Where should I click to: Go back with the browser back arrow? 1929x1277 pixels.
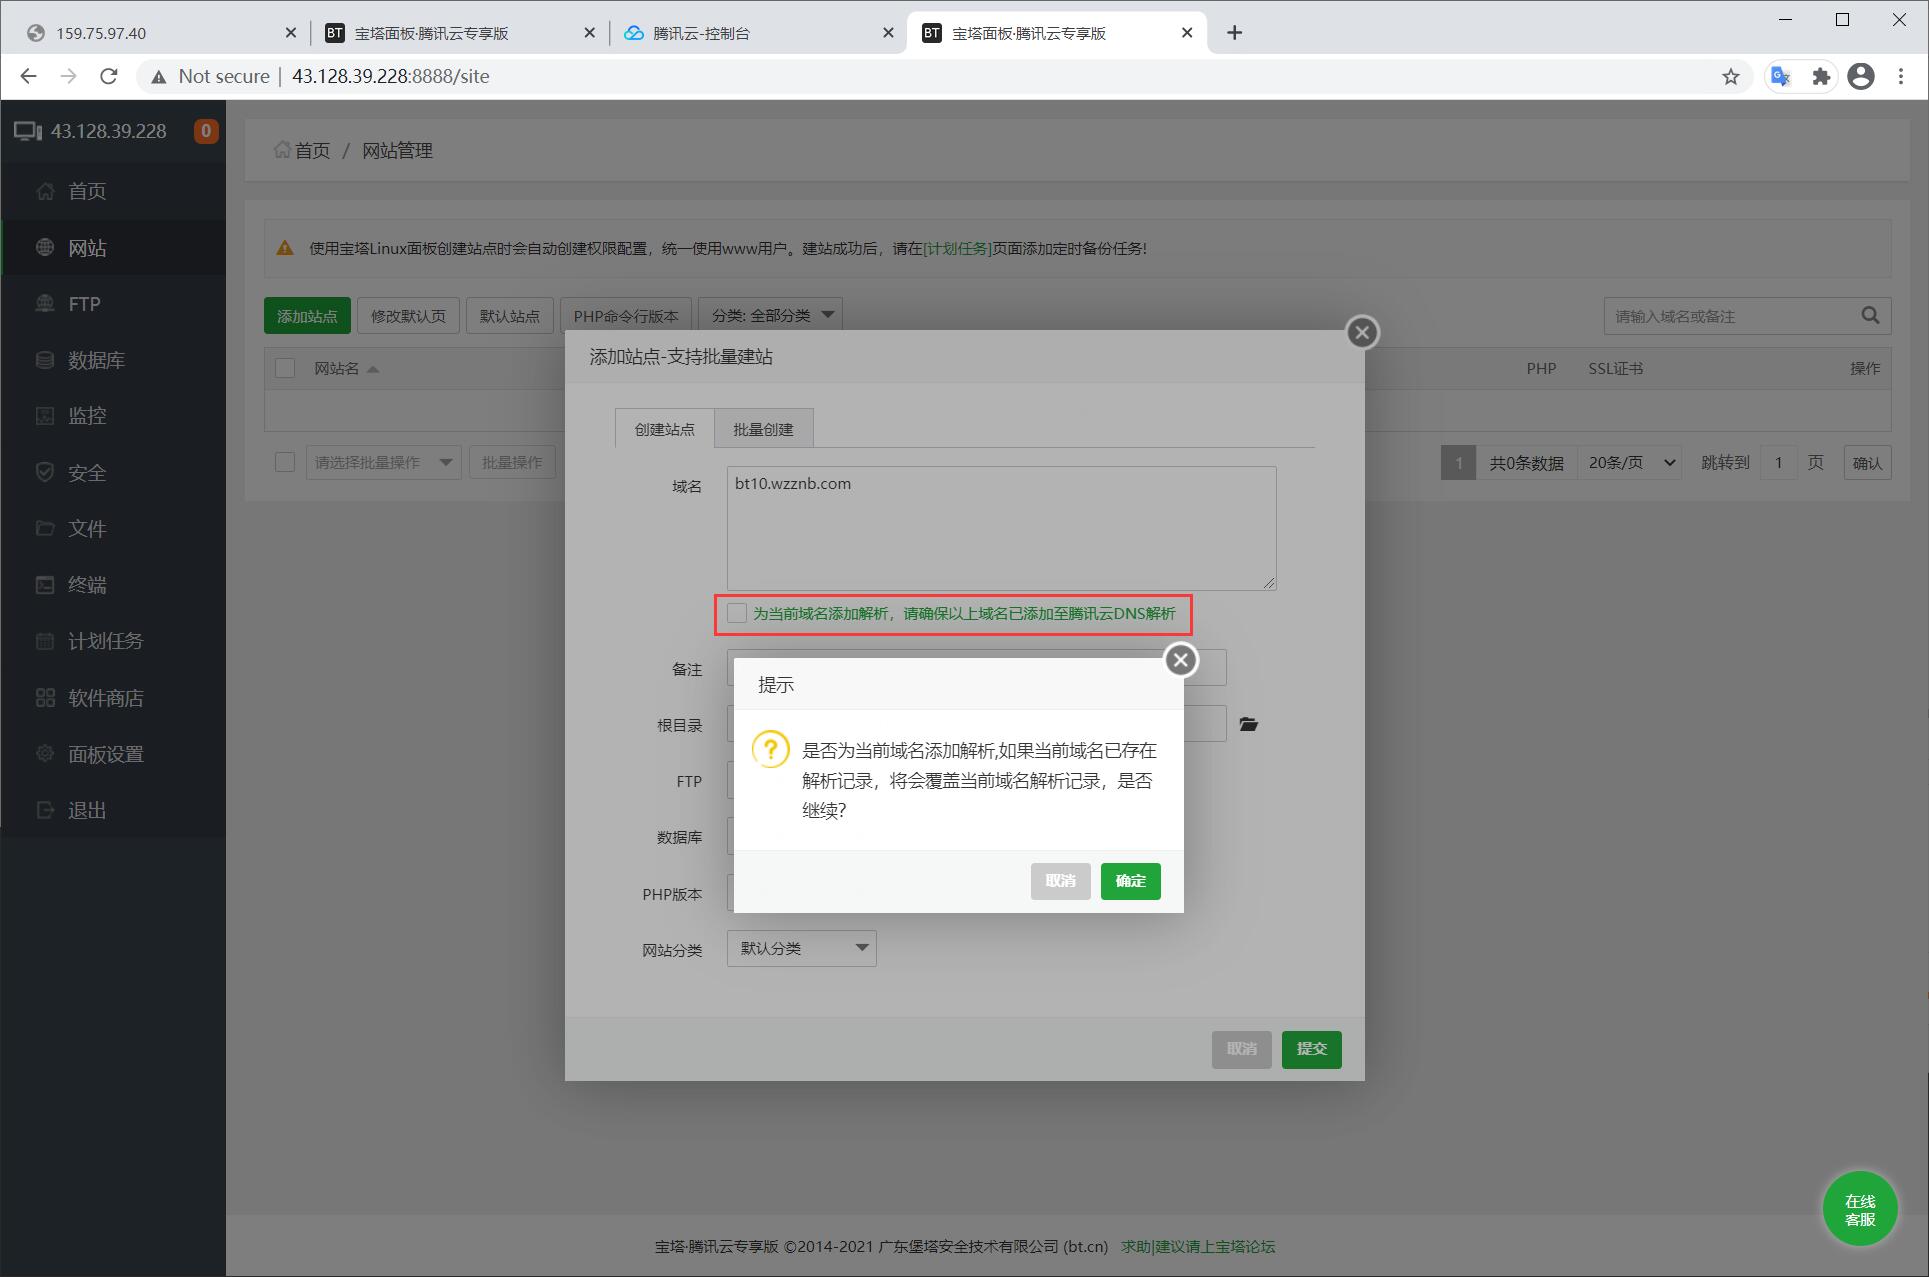28,76
